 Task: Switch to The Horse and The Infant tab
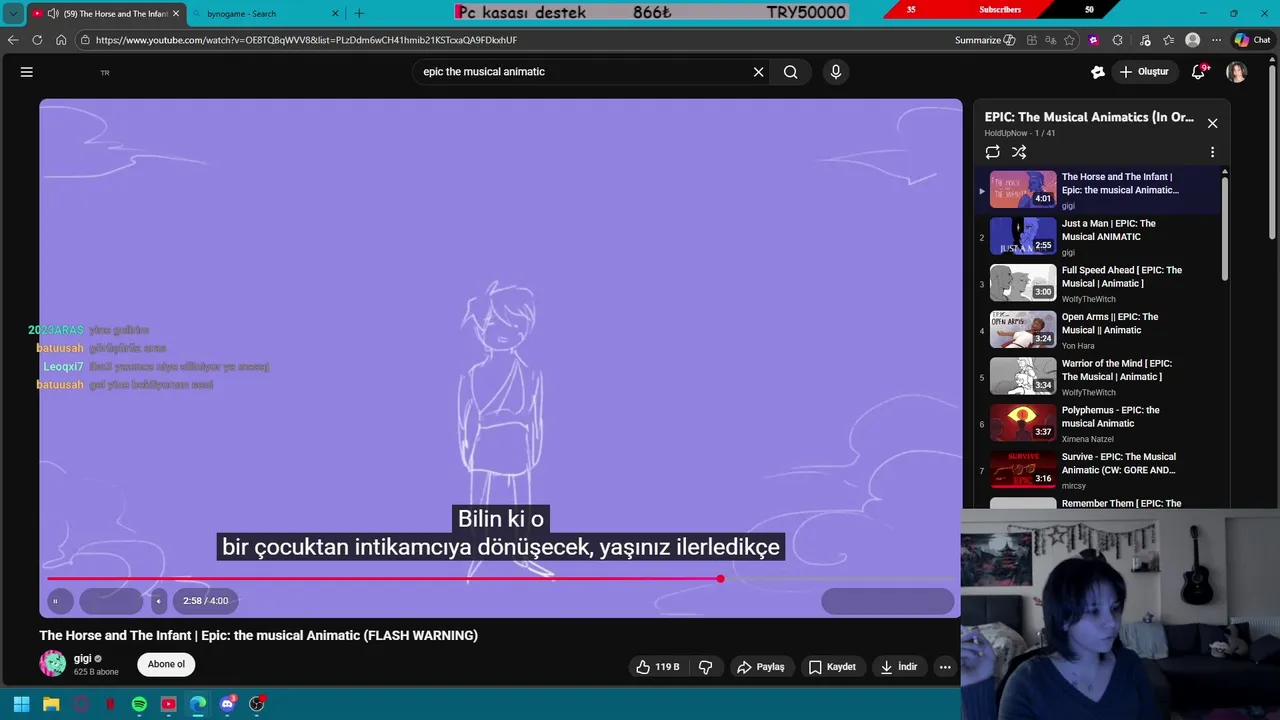(106, 14)
